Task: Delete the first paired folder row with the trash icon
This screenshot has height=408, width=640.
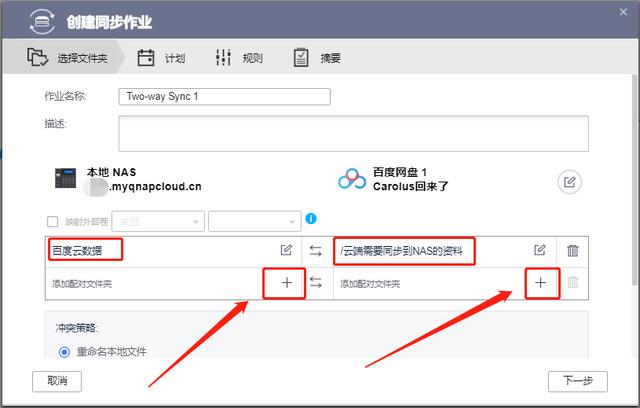Action: coord(573,250)
